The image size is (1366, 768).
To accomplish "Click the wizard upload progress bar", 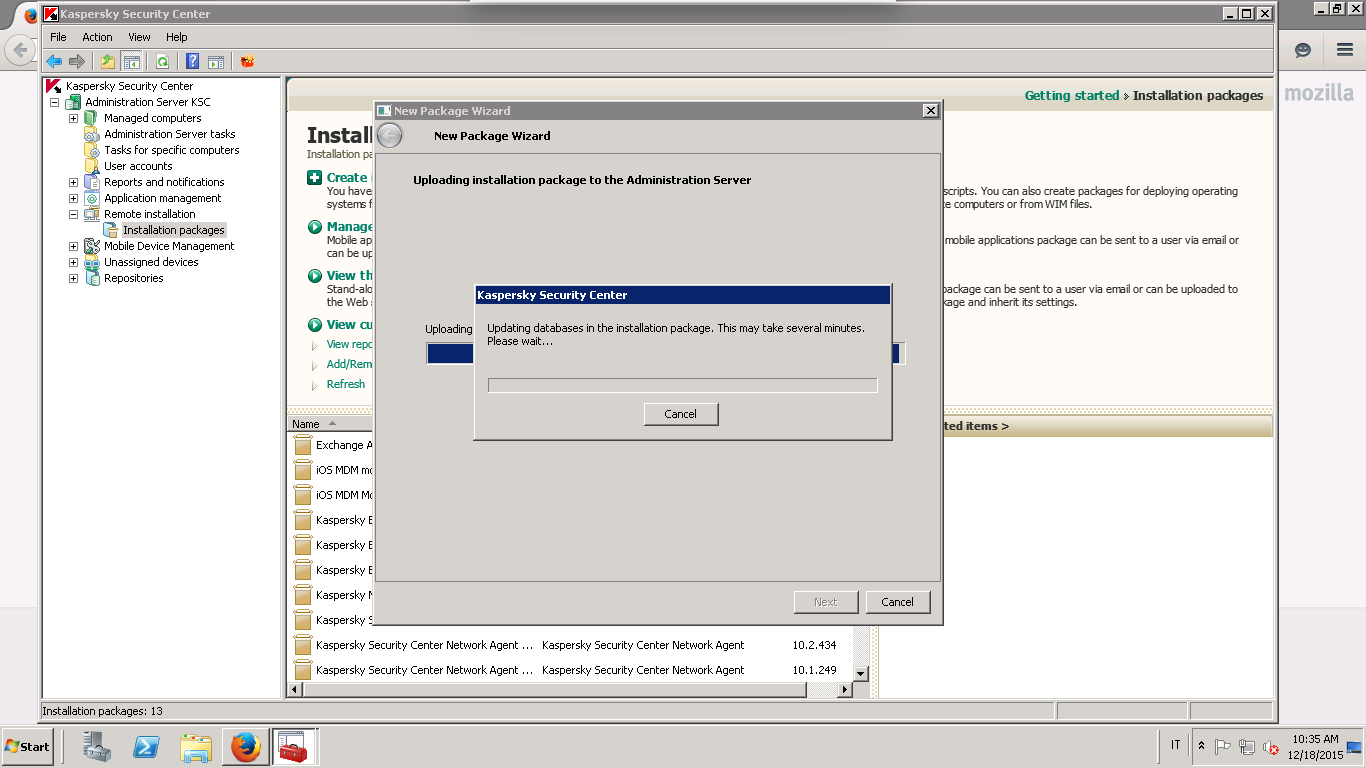I will (665, 353).
